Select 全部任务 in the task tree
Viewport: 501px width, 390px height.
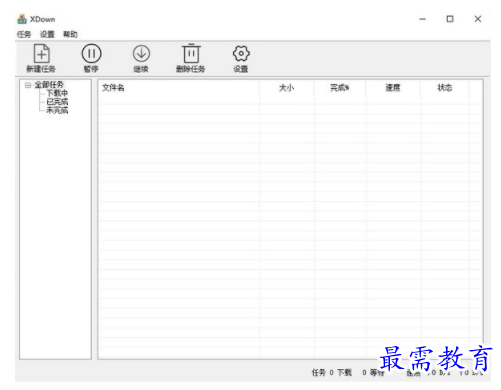coord(49,85)
